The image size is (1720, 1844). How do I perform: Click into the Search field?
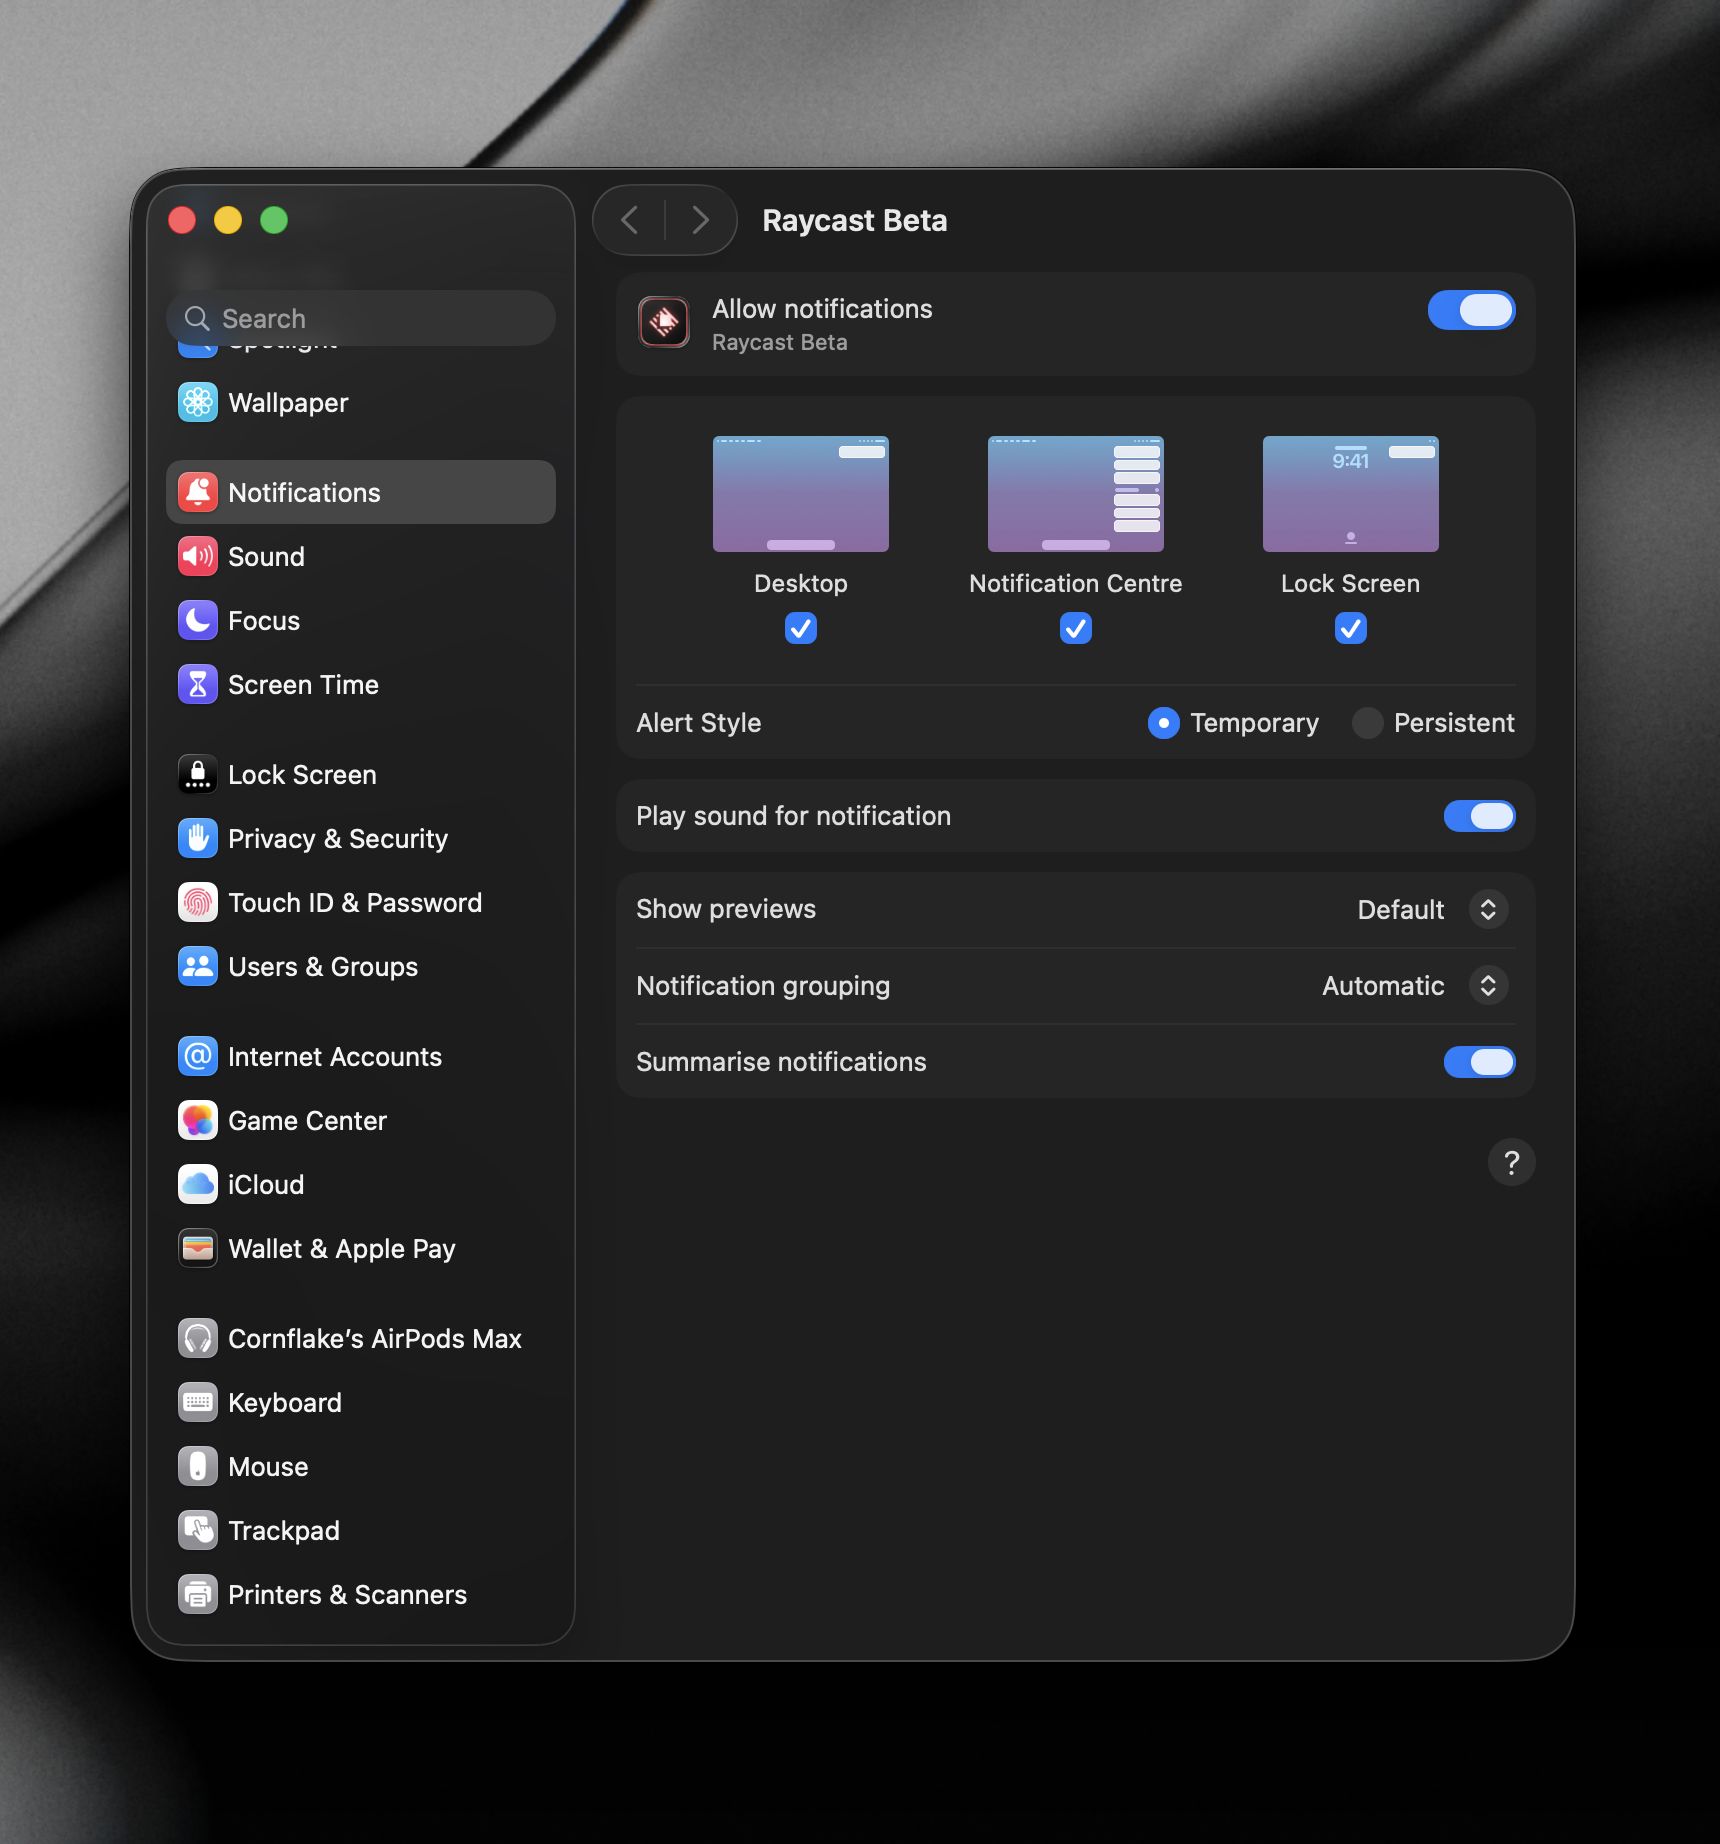pos(361,318)
